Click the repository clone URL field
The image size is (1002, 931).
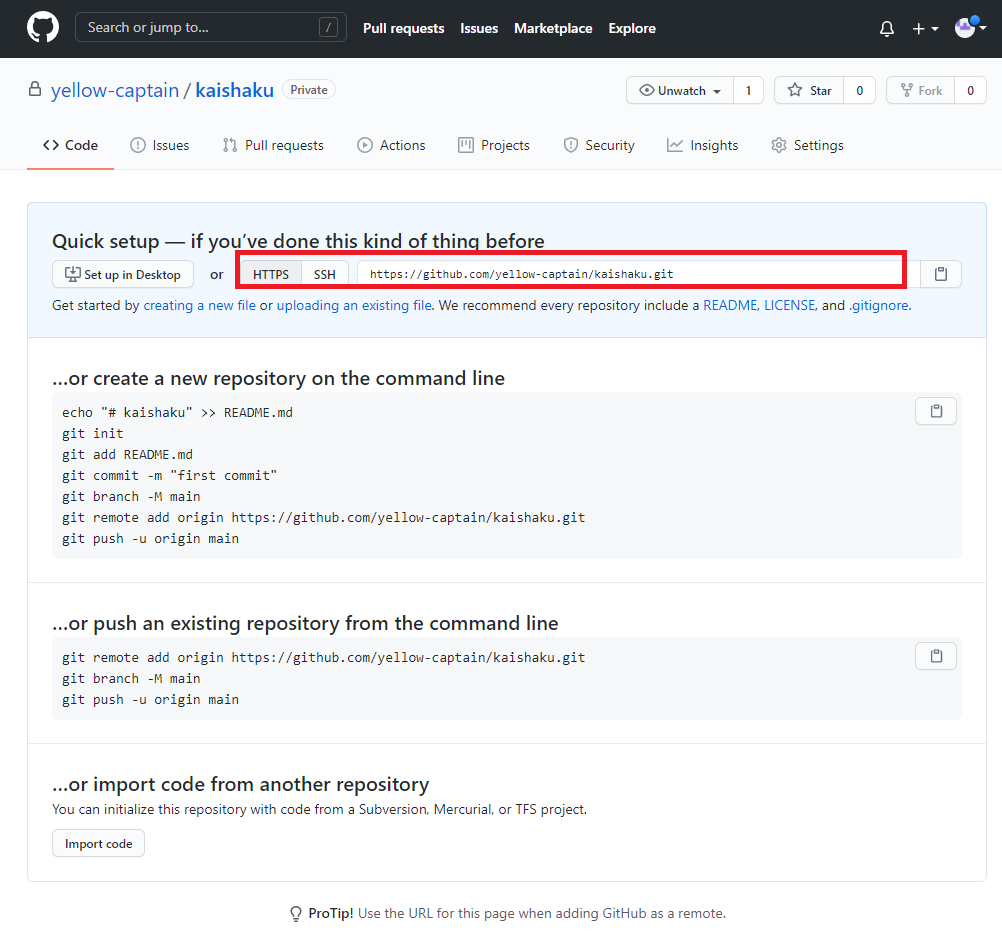coord(638,274)
